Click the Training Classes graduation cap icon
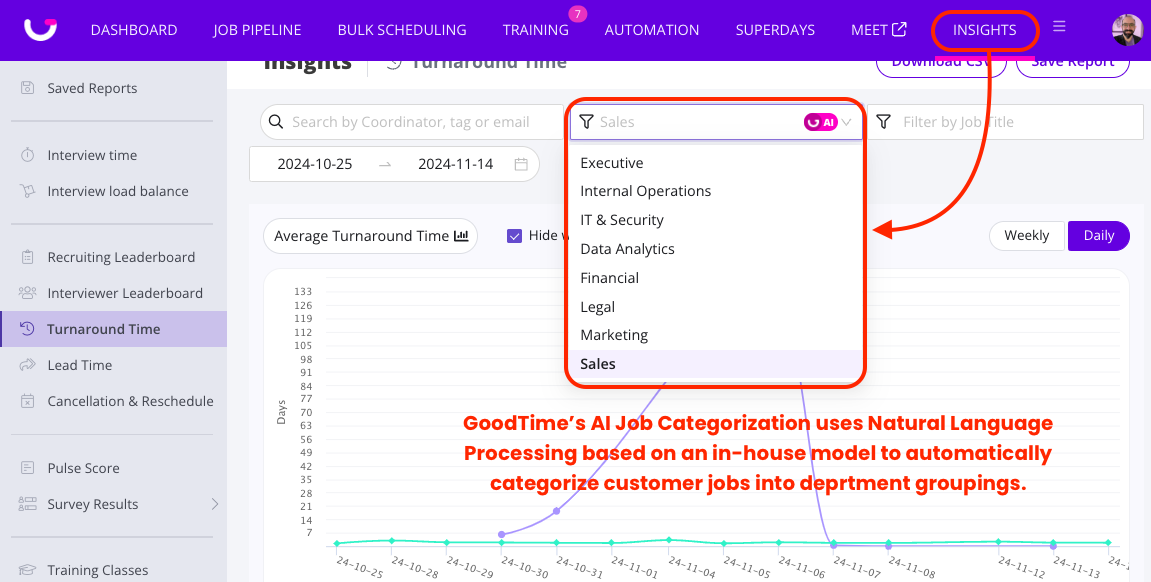This screenshot has height=582, width=1151. coord(27,570)
